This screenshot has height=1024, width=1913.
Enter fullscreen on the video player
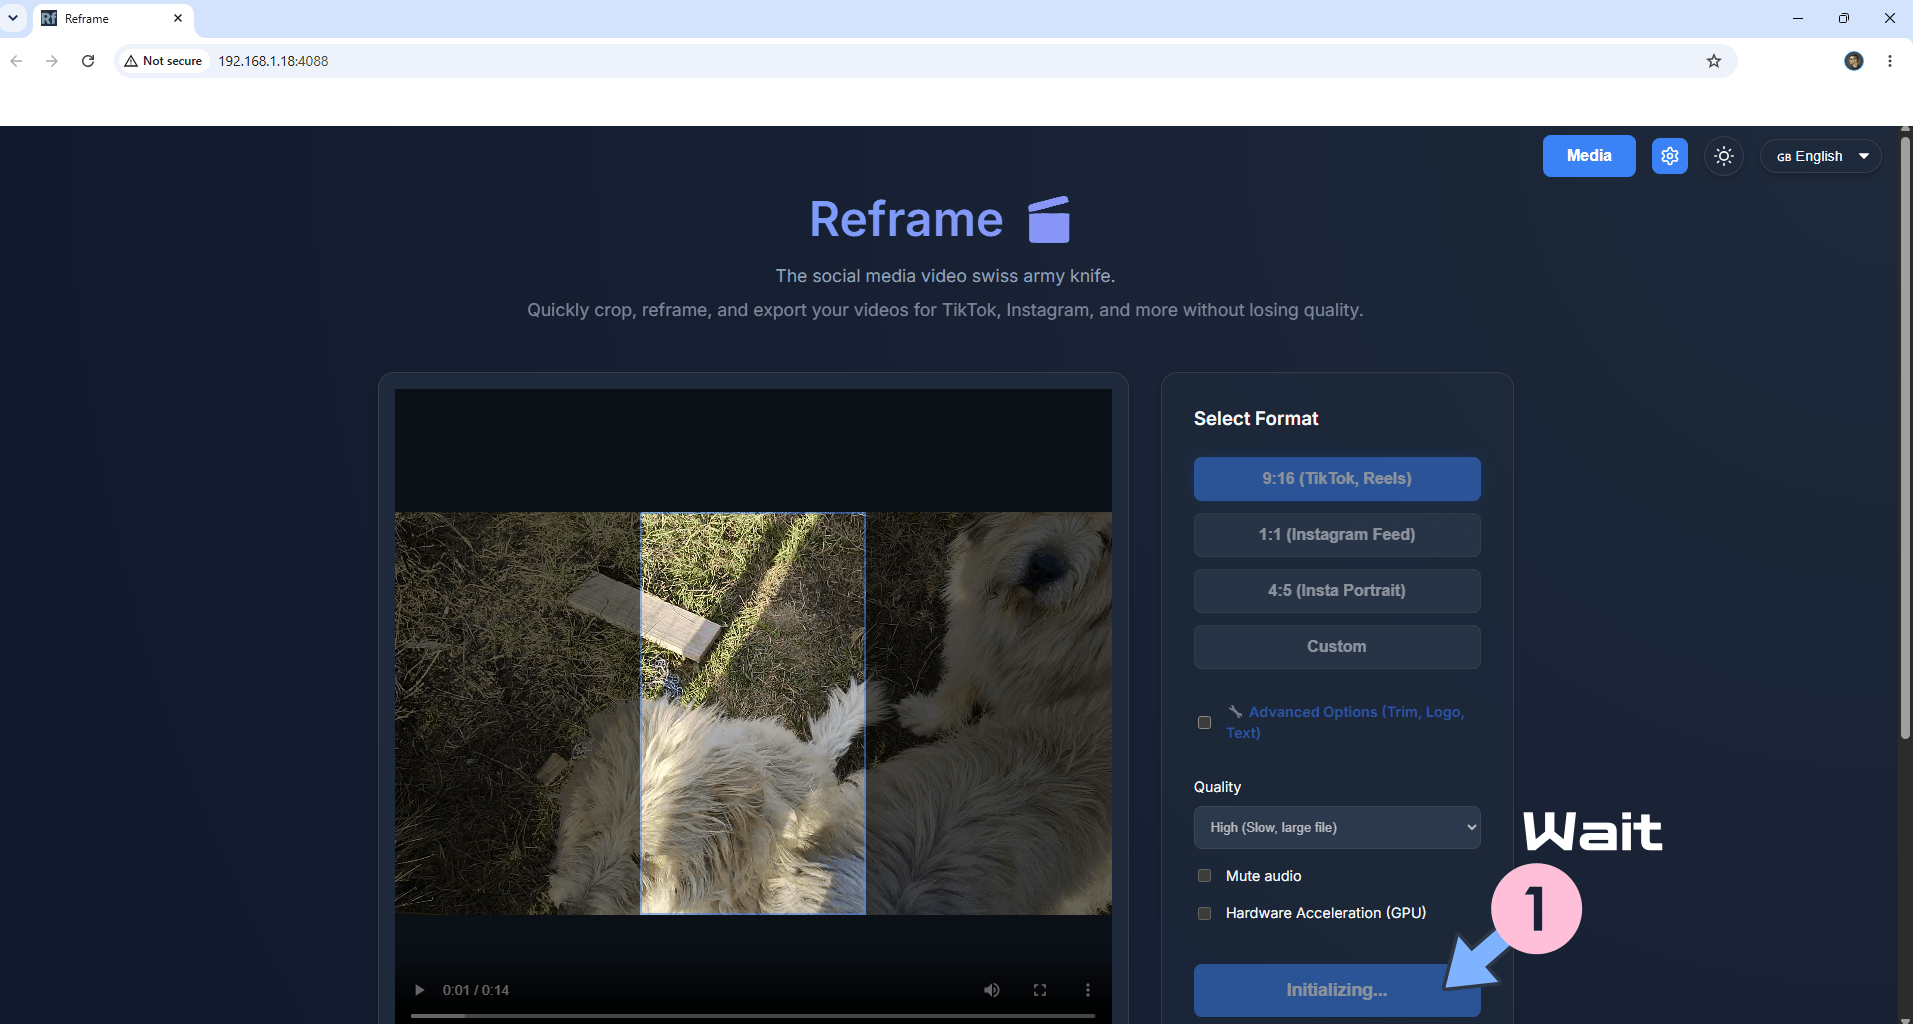point(1040,990)
